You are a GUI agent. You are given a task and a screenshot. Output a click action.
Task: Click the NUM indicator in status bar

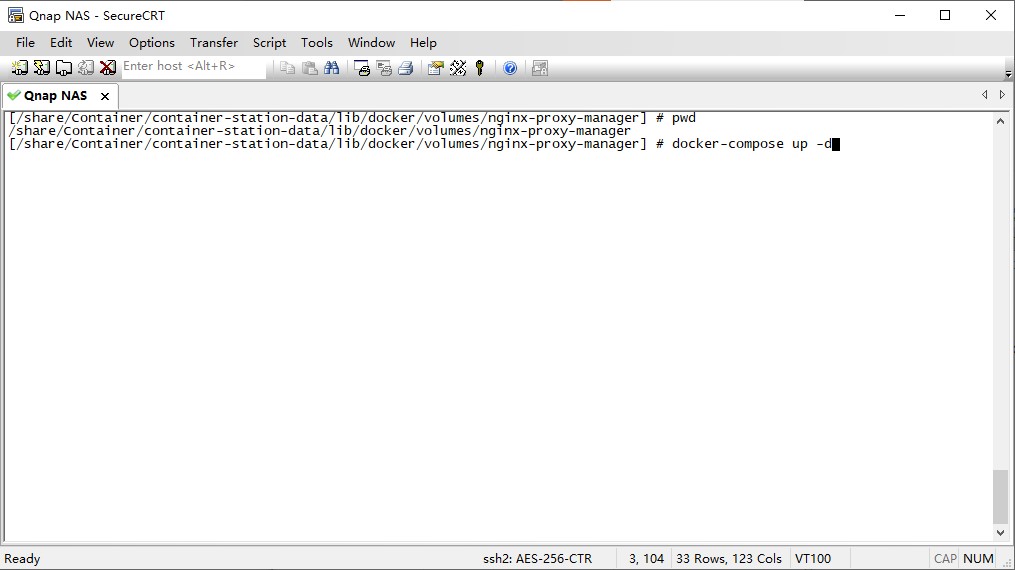pos(978,558)
